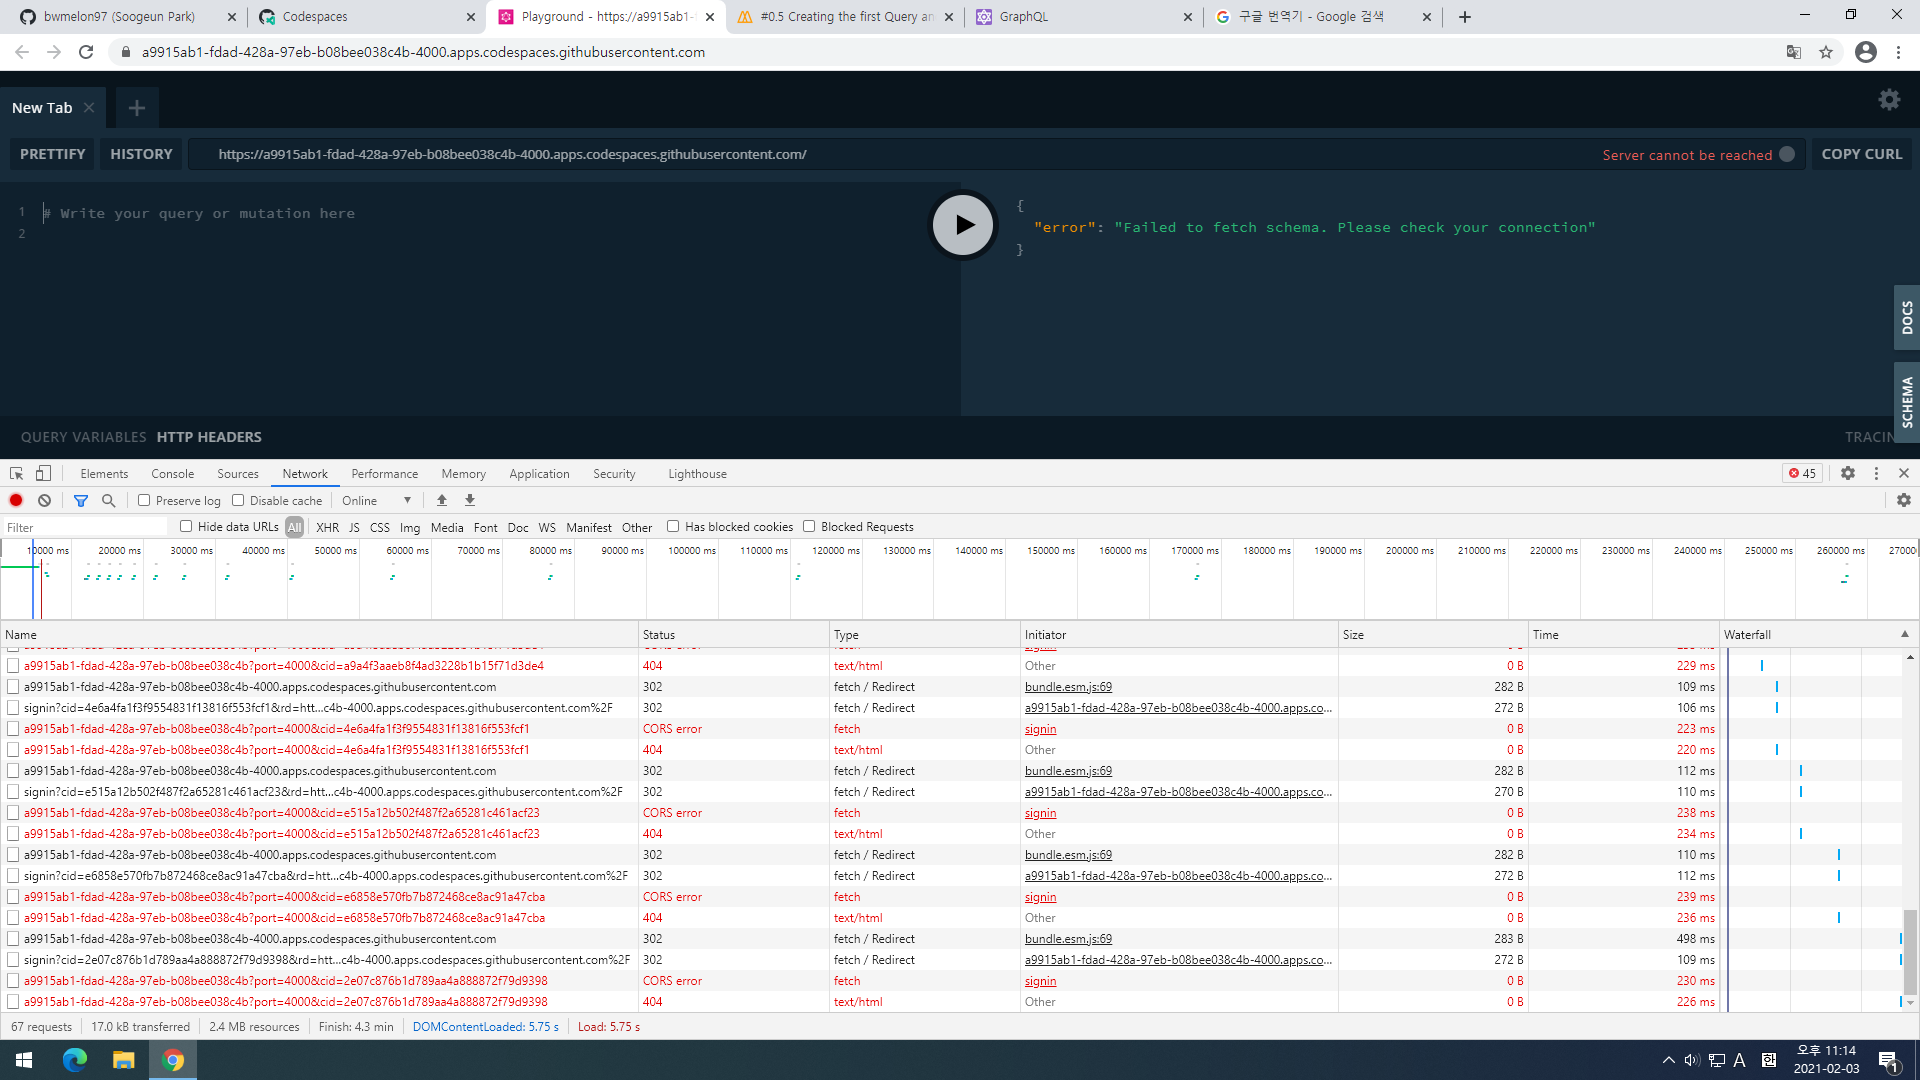Enable the Preserve log checkbox
Screen dimensions: 1920x1080
(144, 501)
